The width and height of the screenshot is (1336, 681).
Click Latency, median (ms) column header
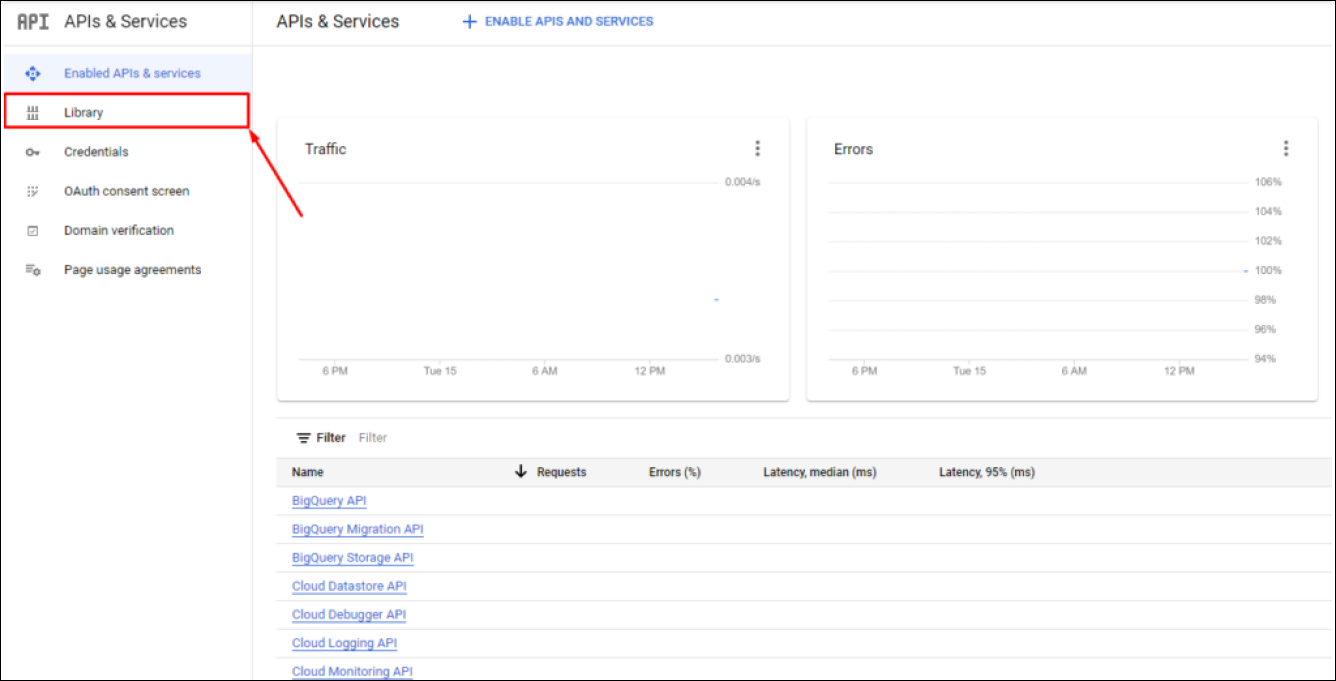pos(820,472)
